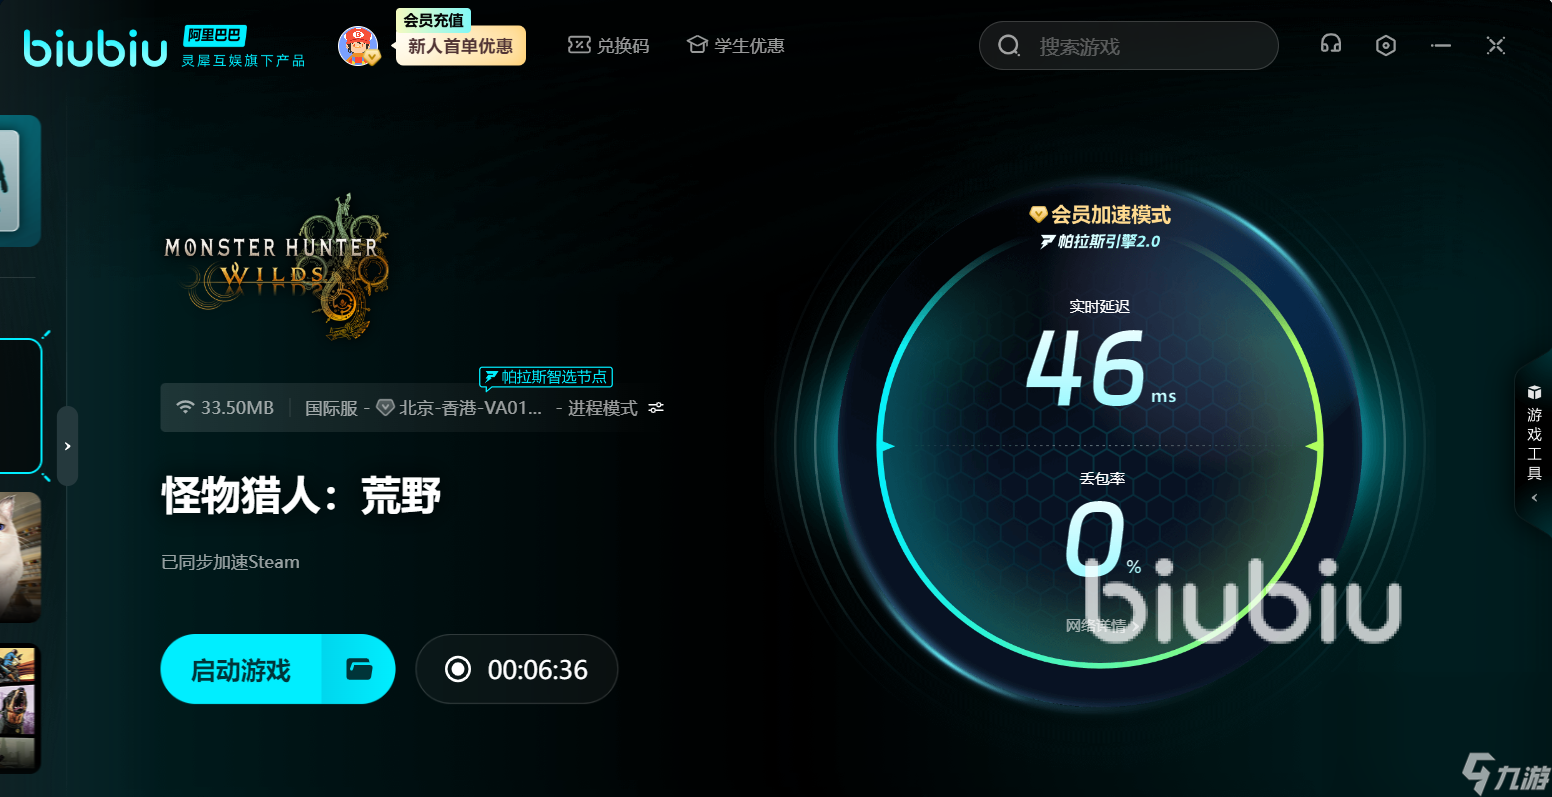The height and width of the screenshot is (797, 1552).
Task: Open the user avatar profile
Action: click(359, 47)
